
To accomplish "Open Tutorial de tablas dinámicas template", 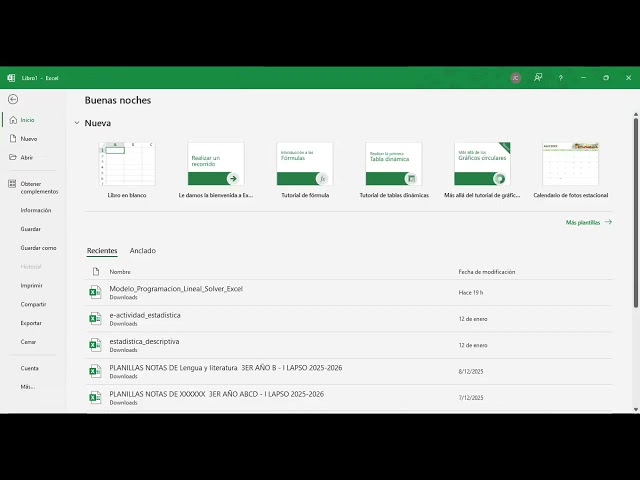I will coord(394,170).
